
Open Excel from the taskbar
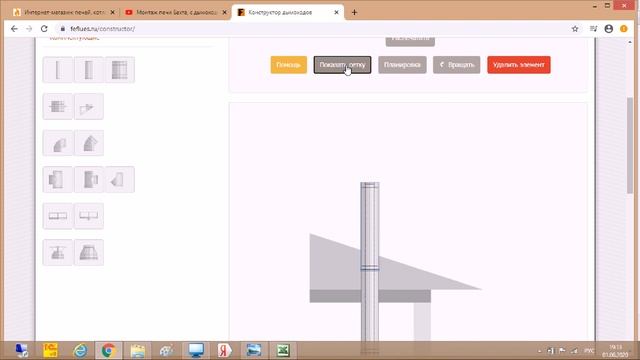pos(283,351)
